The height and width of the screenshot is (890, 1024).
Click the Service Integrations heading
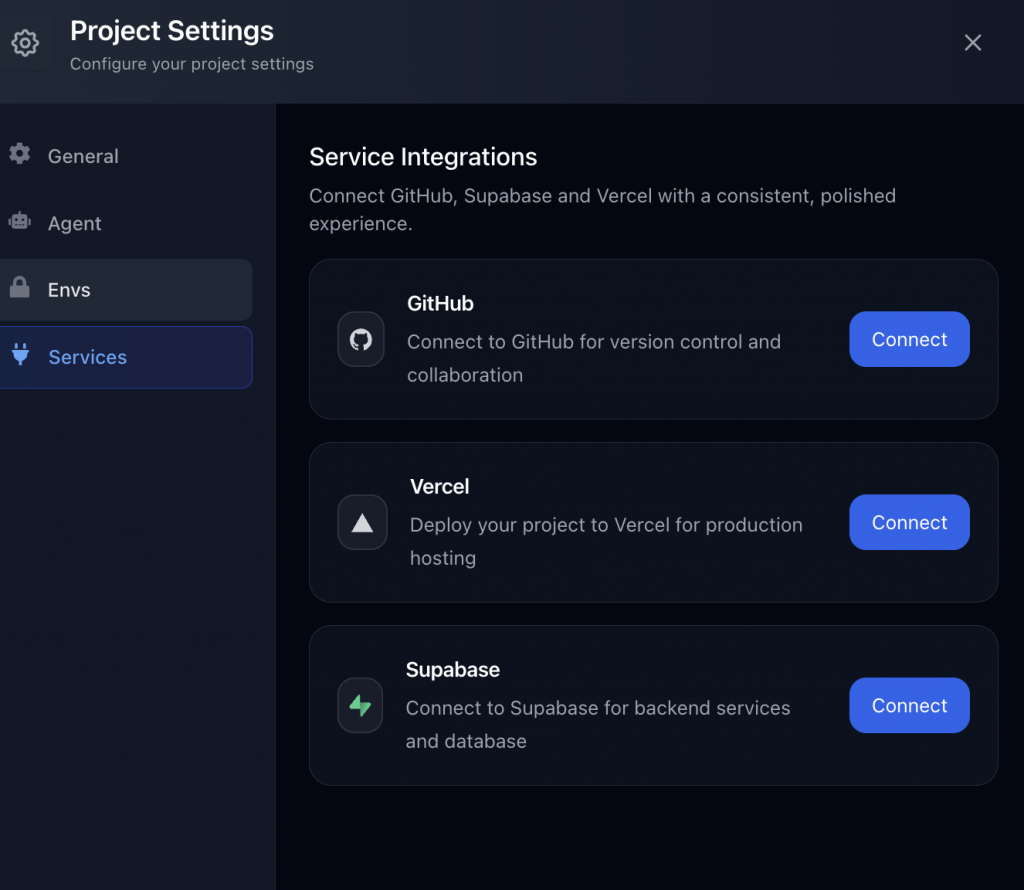(x=423, y=157)
